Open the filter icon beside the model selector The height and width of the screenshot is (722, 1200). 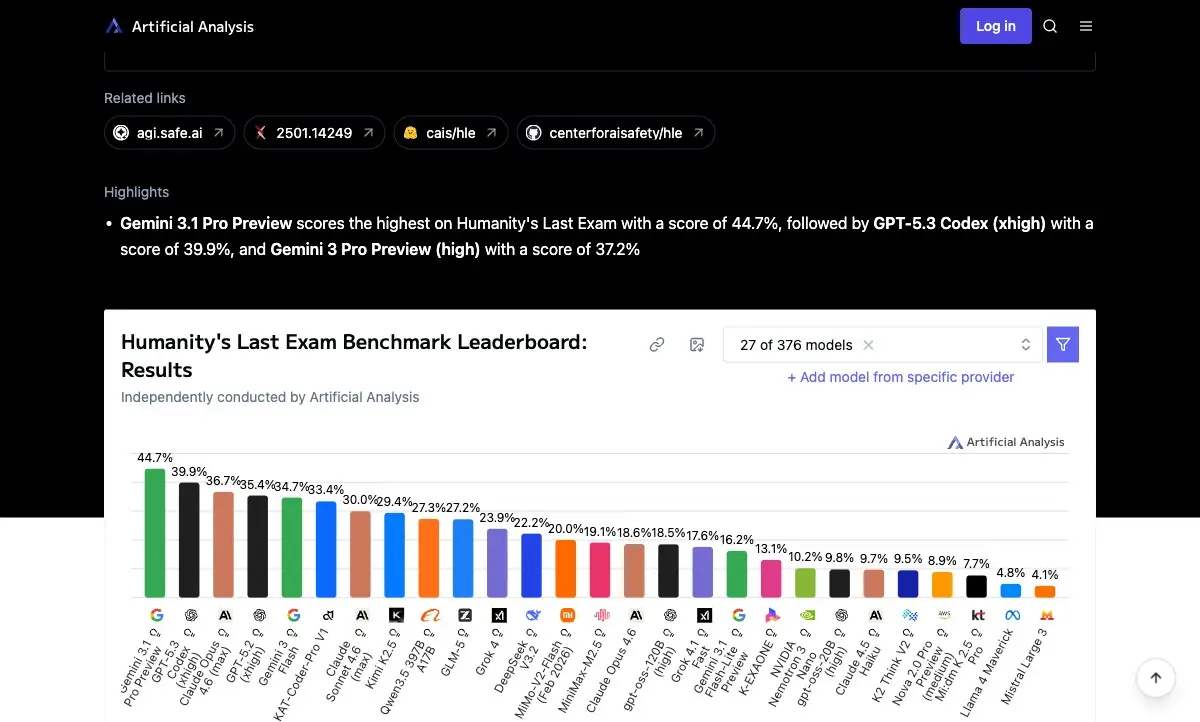pos(1062,344)
